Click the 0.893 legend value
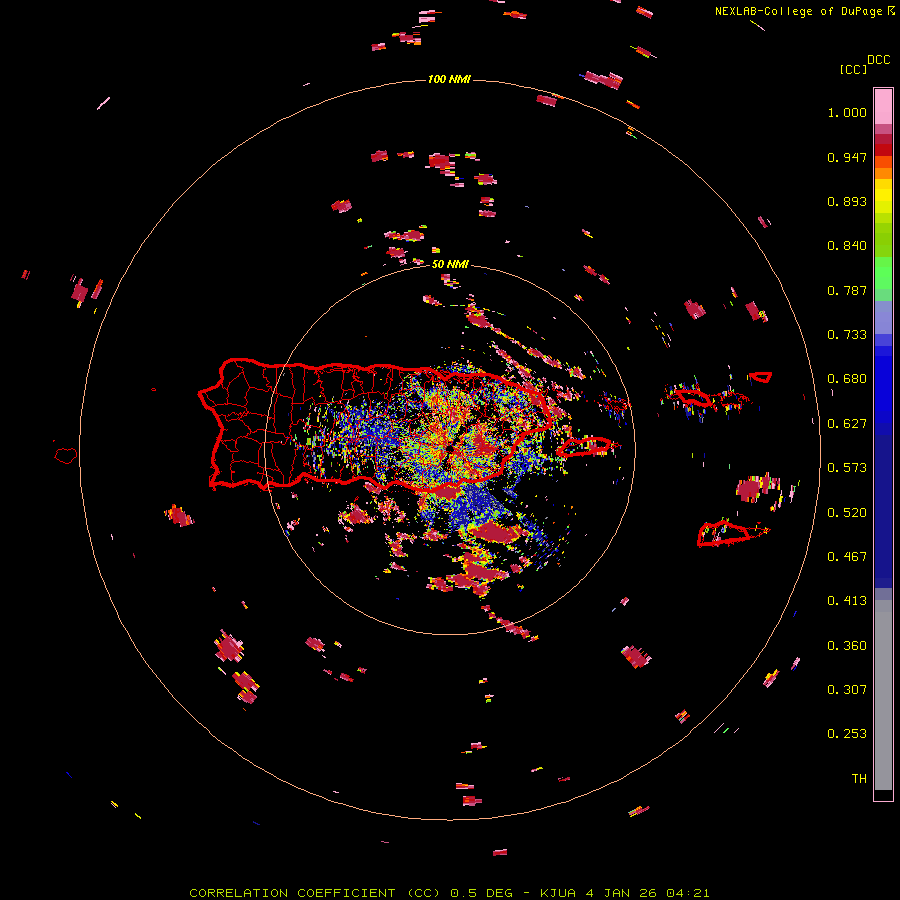Image resolution: width=900 pixels, height=900 pixels. [847, 201]
